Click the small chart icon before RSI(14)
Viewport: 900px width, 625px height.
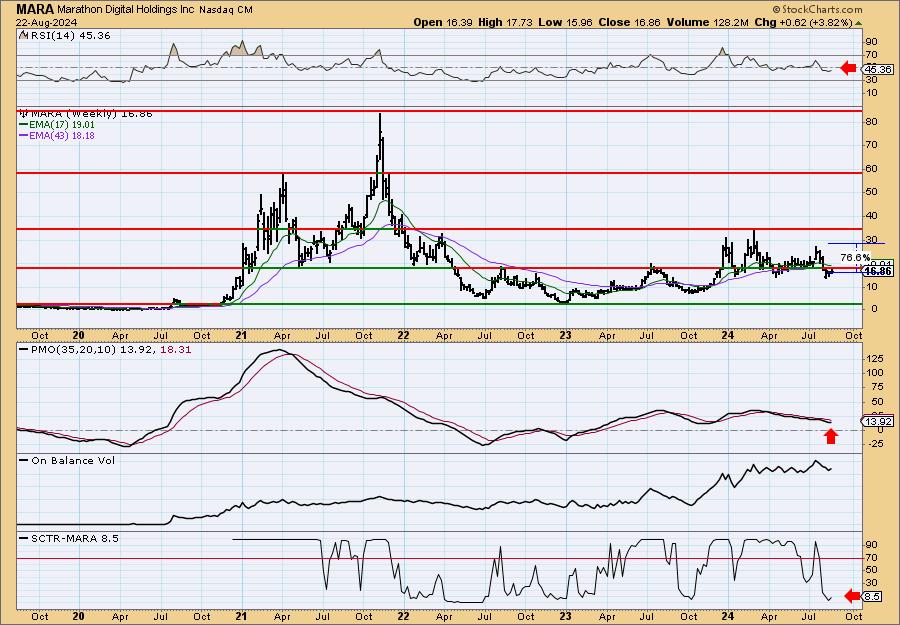(x=23, y=35)
